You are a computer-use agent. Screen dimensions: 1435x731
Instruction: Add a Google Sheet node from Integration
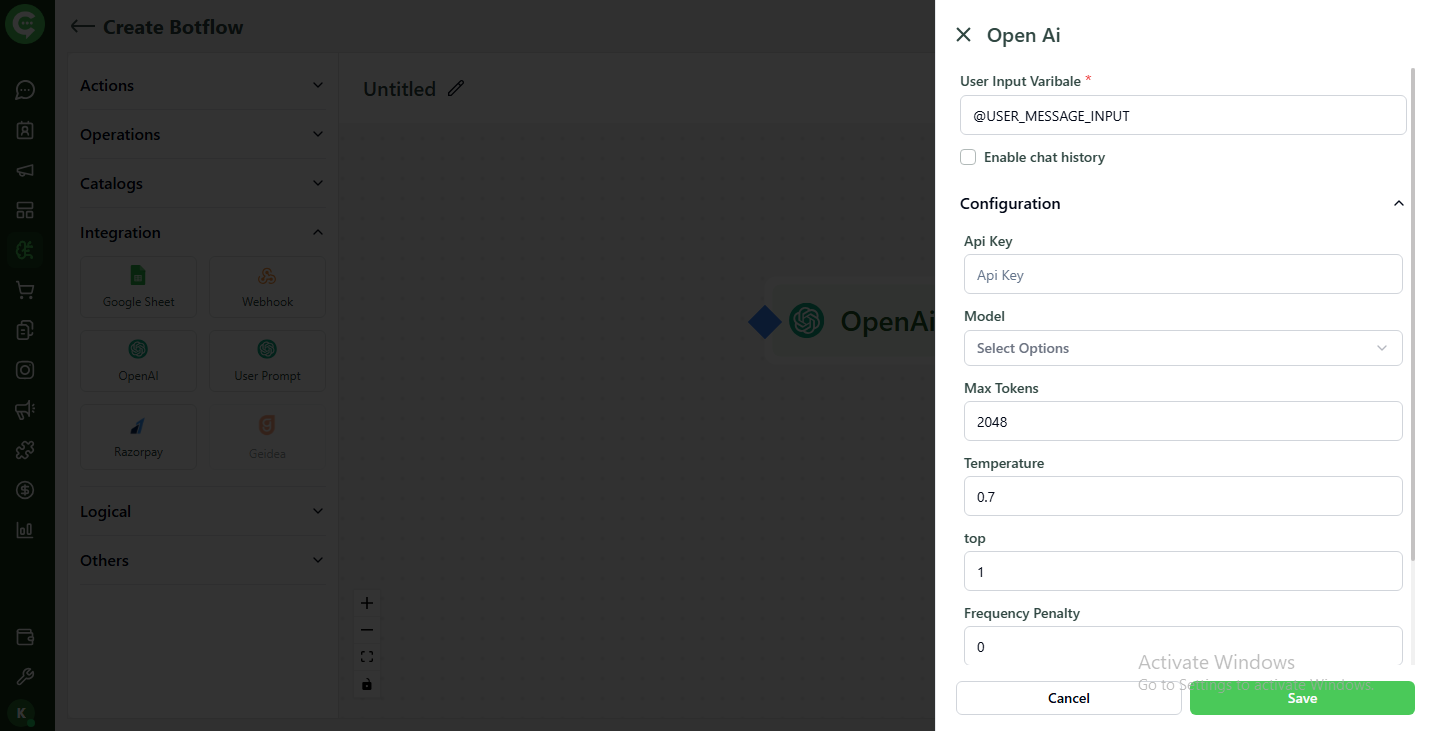tap(138, 287)
